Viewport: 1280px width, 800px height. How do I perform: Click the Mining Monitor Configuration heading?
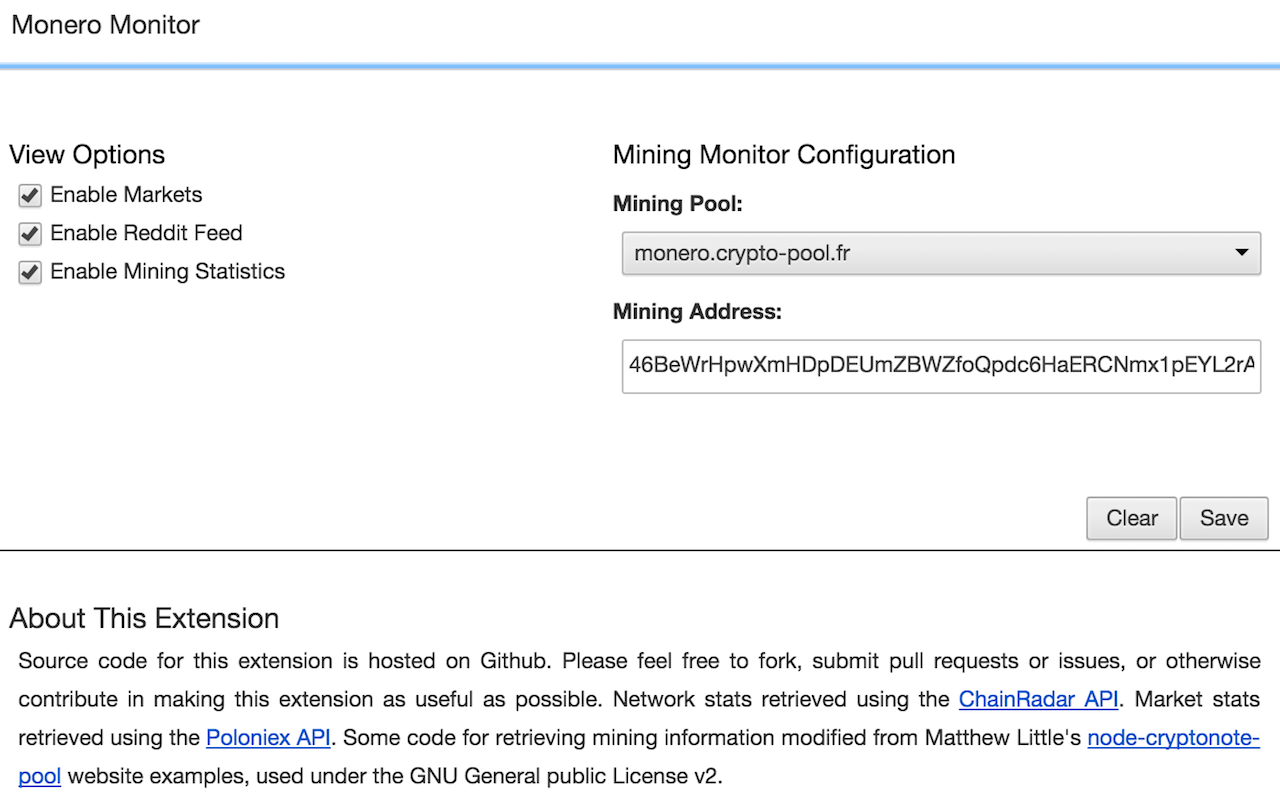tap(784, 155)
